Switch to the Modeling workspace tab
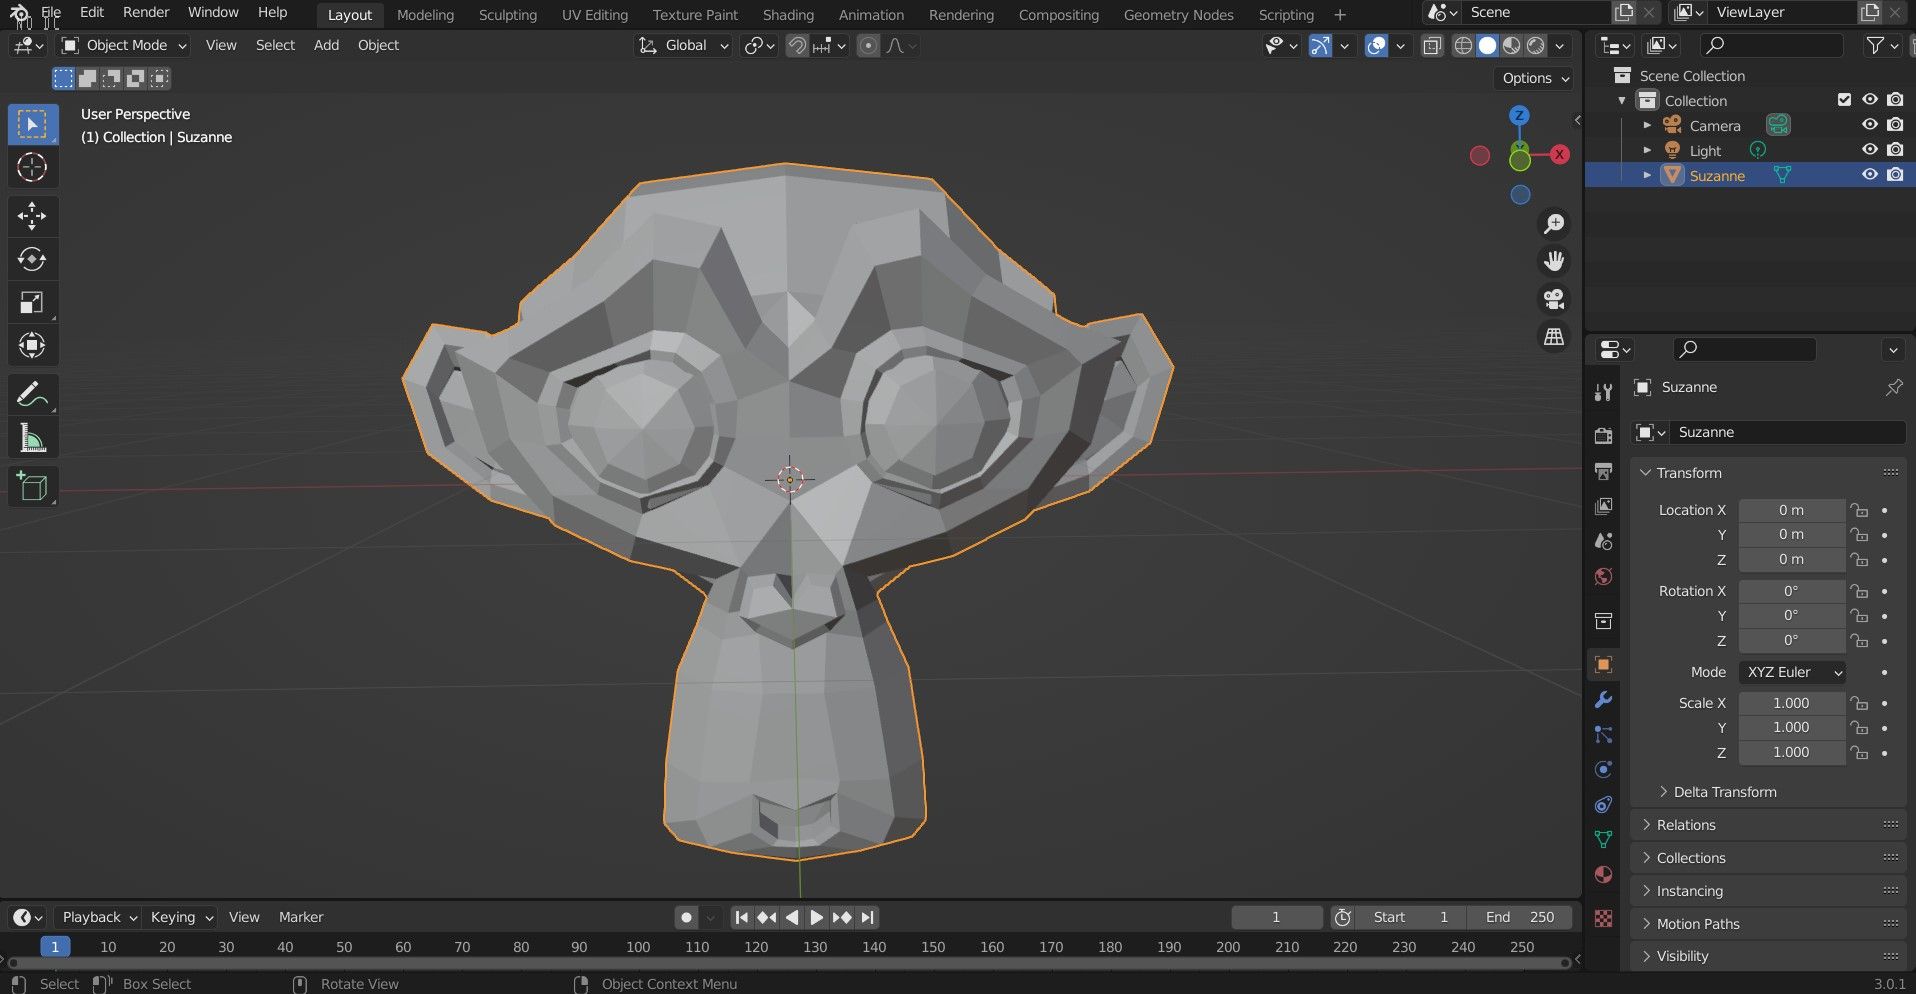Screen dimensions: 1916x994 point(425,14)
